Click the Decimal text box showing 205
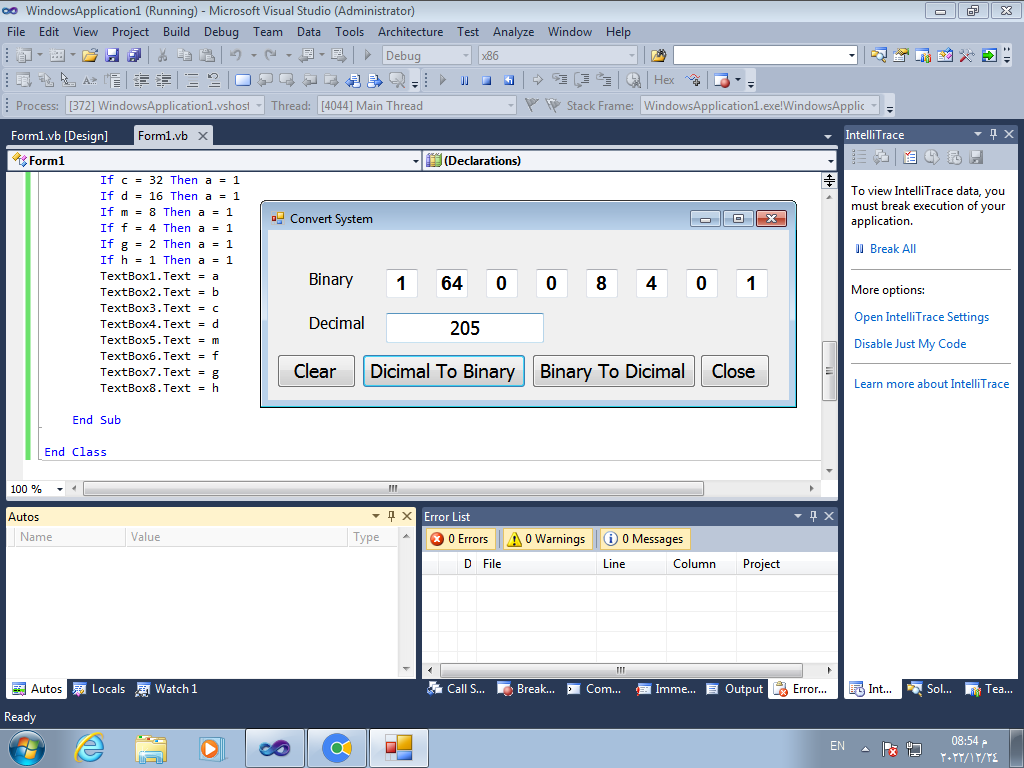The width and height of the screenshot is (1024, 768). pos(464,328)
